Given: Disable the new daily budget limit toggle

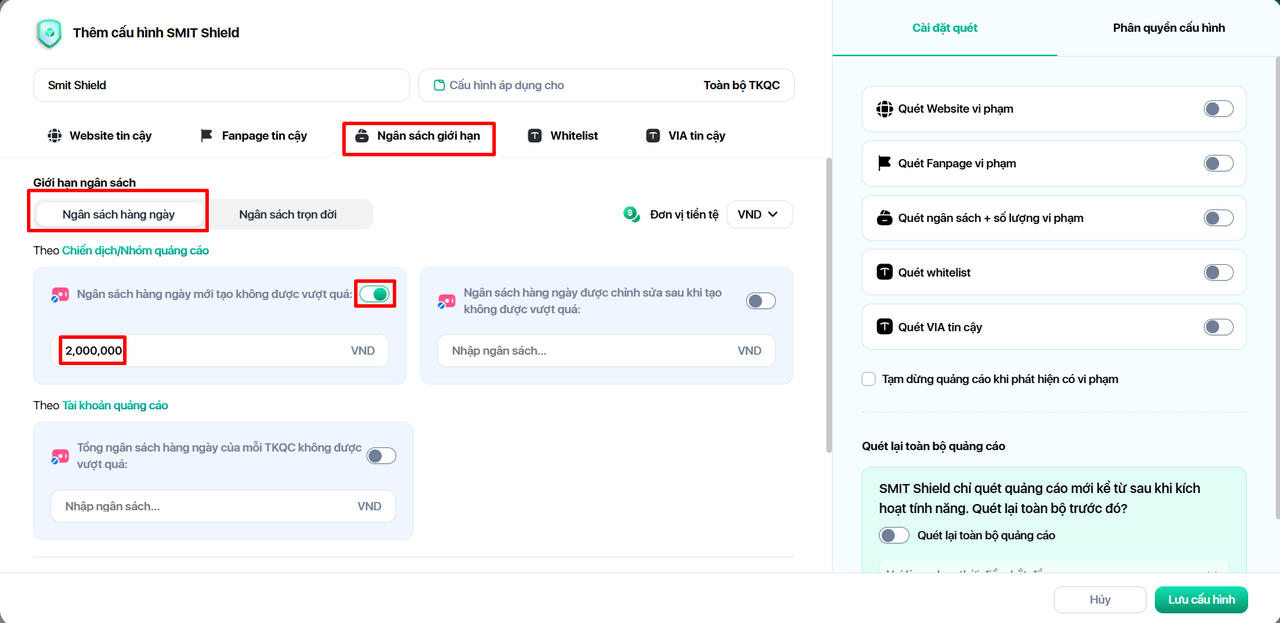Looking at the screenshot, I should coord(376,294).
